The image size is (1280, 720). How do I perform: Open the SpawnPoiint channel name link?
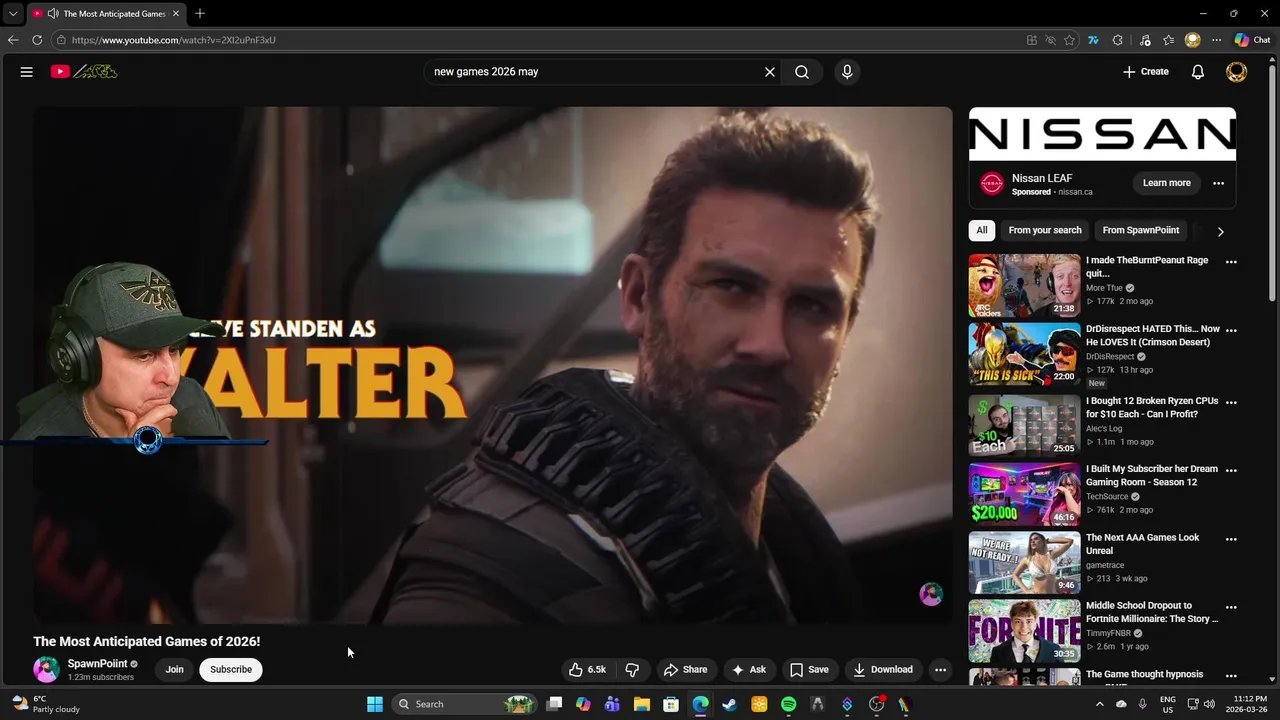[x=97, y=664]
